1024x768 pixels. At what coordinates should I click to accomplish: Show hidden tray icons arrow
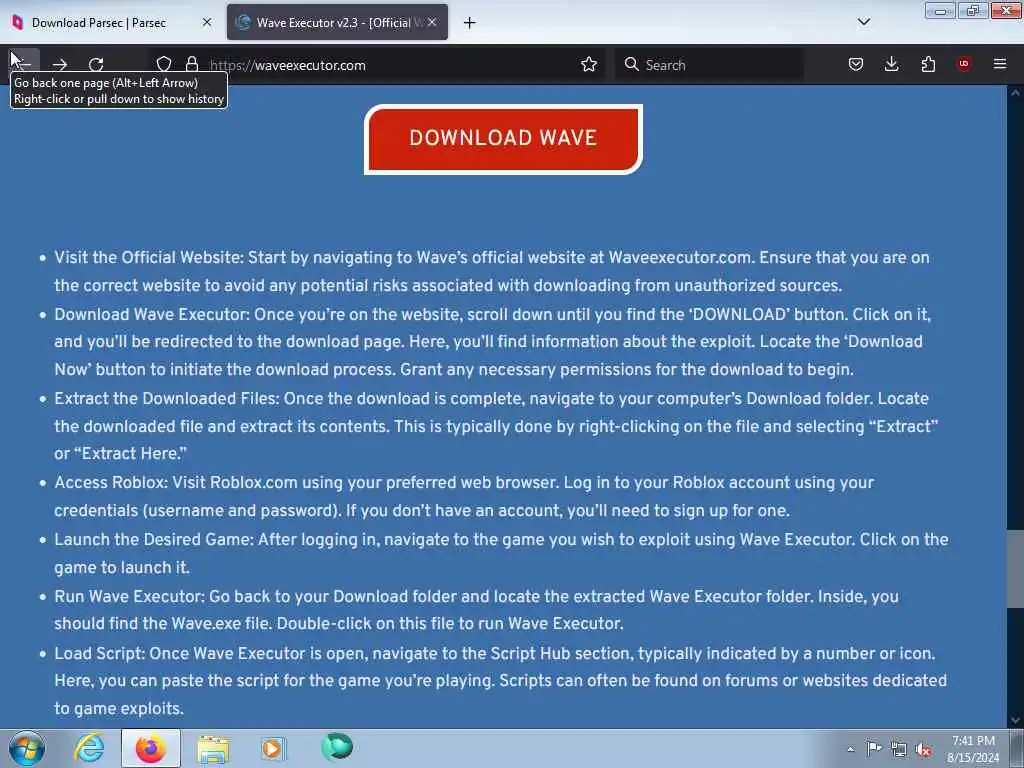click(x=850, y=749)
